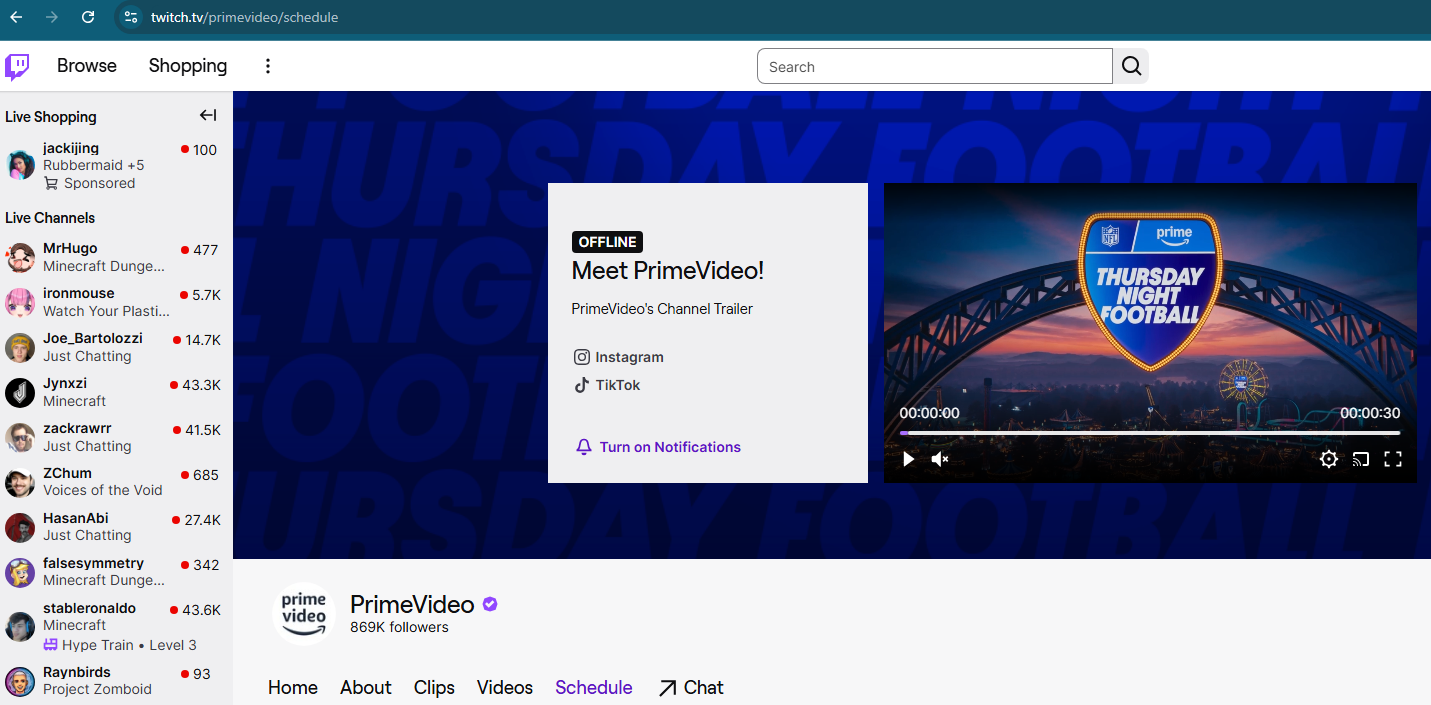Open ZChum's channel avatar
Screen dimensions: 1431x705
(x=20, y=482)
